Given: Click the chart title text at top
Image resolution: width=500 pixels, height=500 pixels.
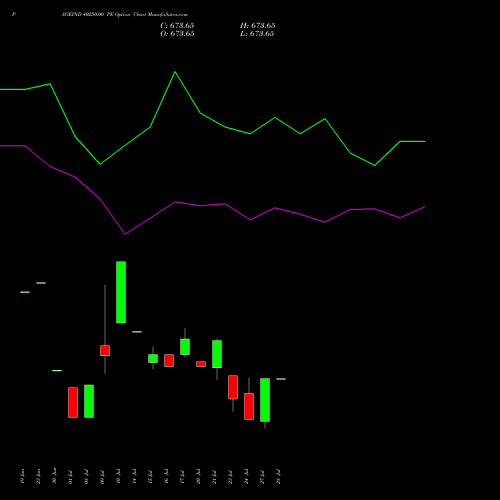Looking at the screenshot, I should pyautogui.click(x=125, y=15).
